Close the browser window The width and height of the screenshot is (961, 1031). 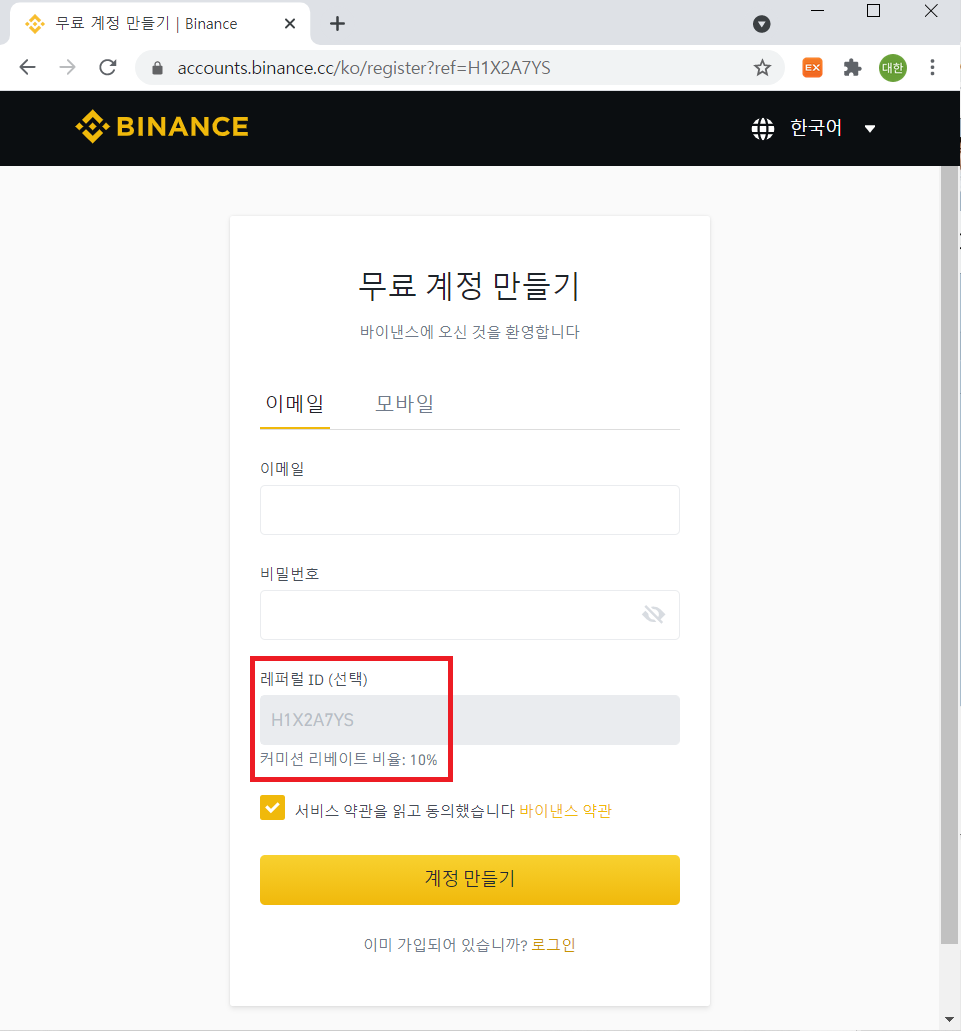(x=931, y=11)
